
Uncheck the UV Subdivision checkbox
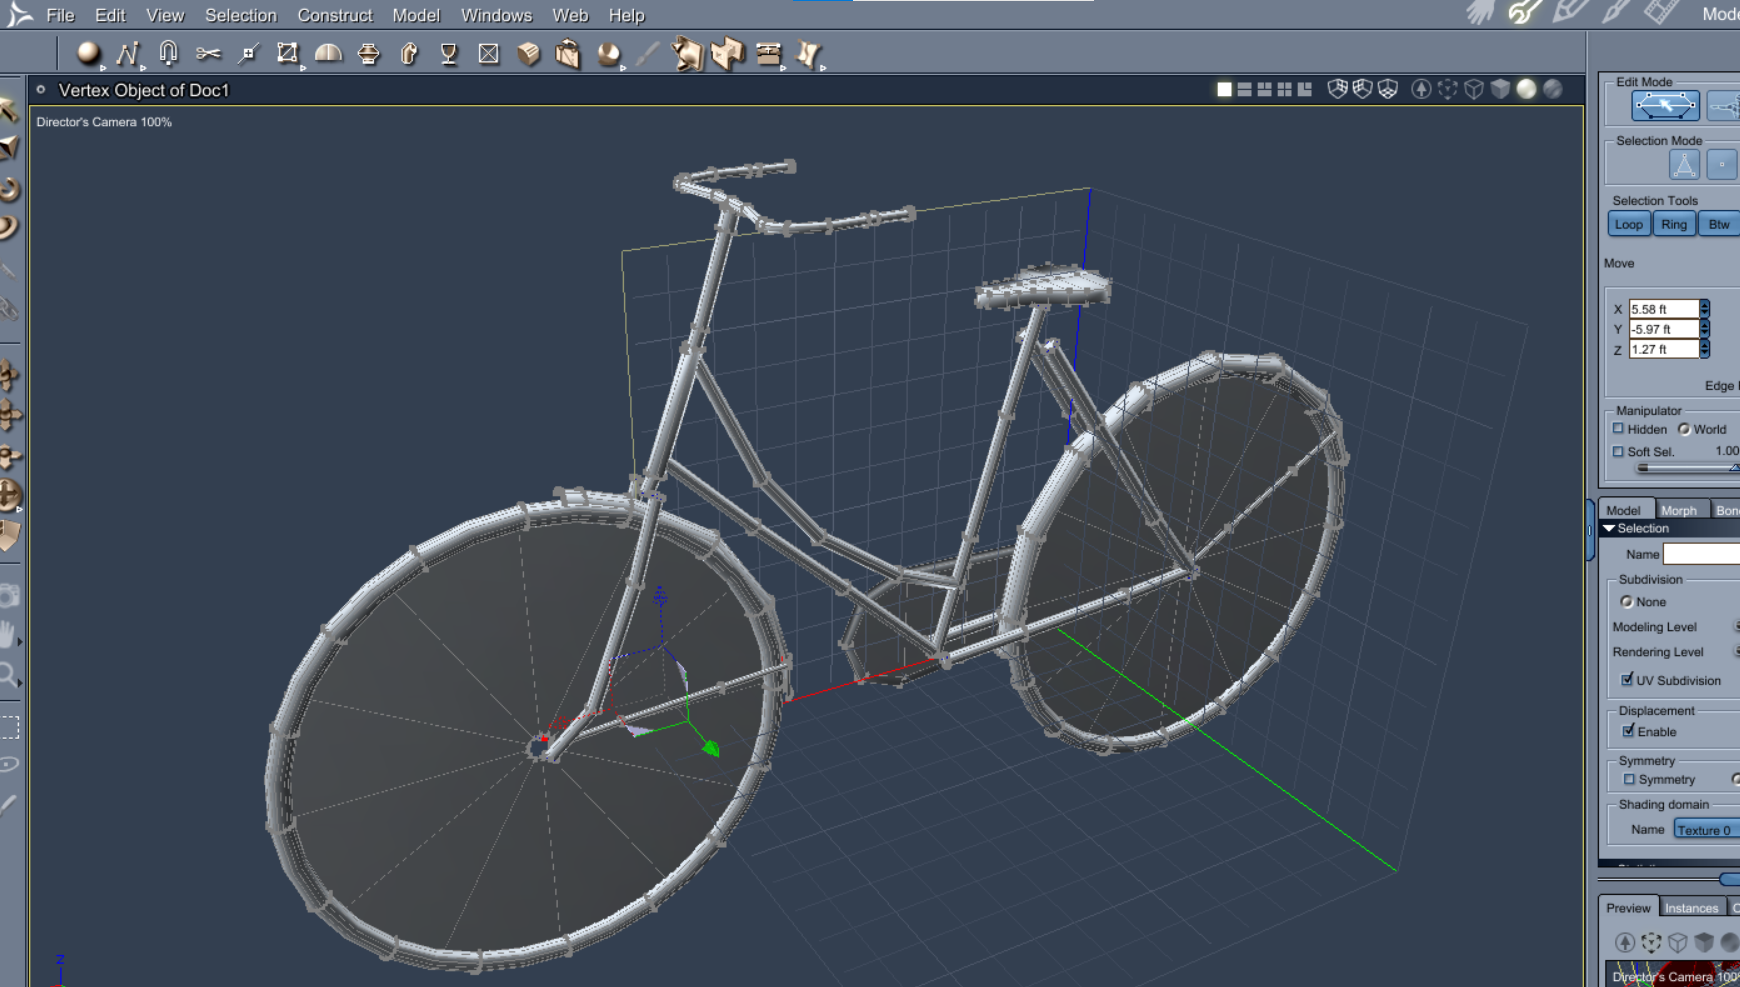click(1627, 680)
